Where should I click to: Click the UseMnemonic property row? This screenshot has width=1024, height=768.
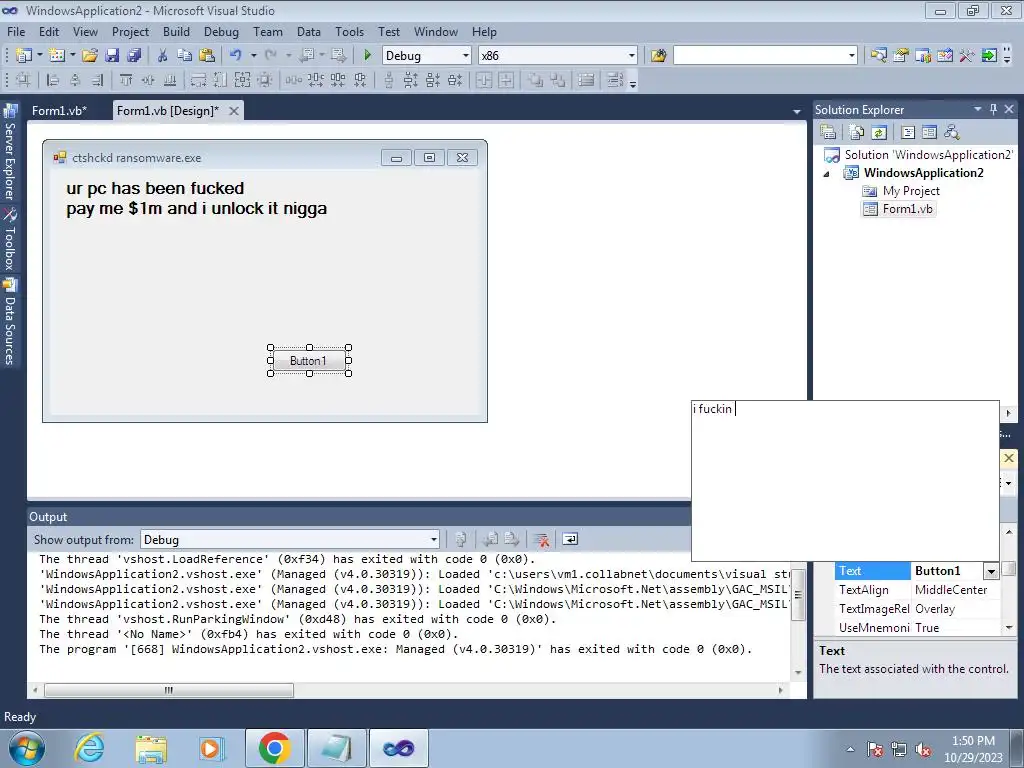coord(917,628)
